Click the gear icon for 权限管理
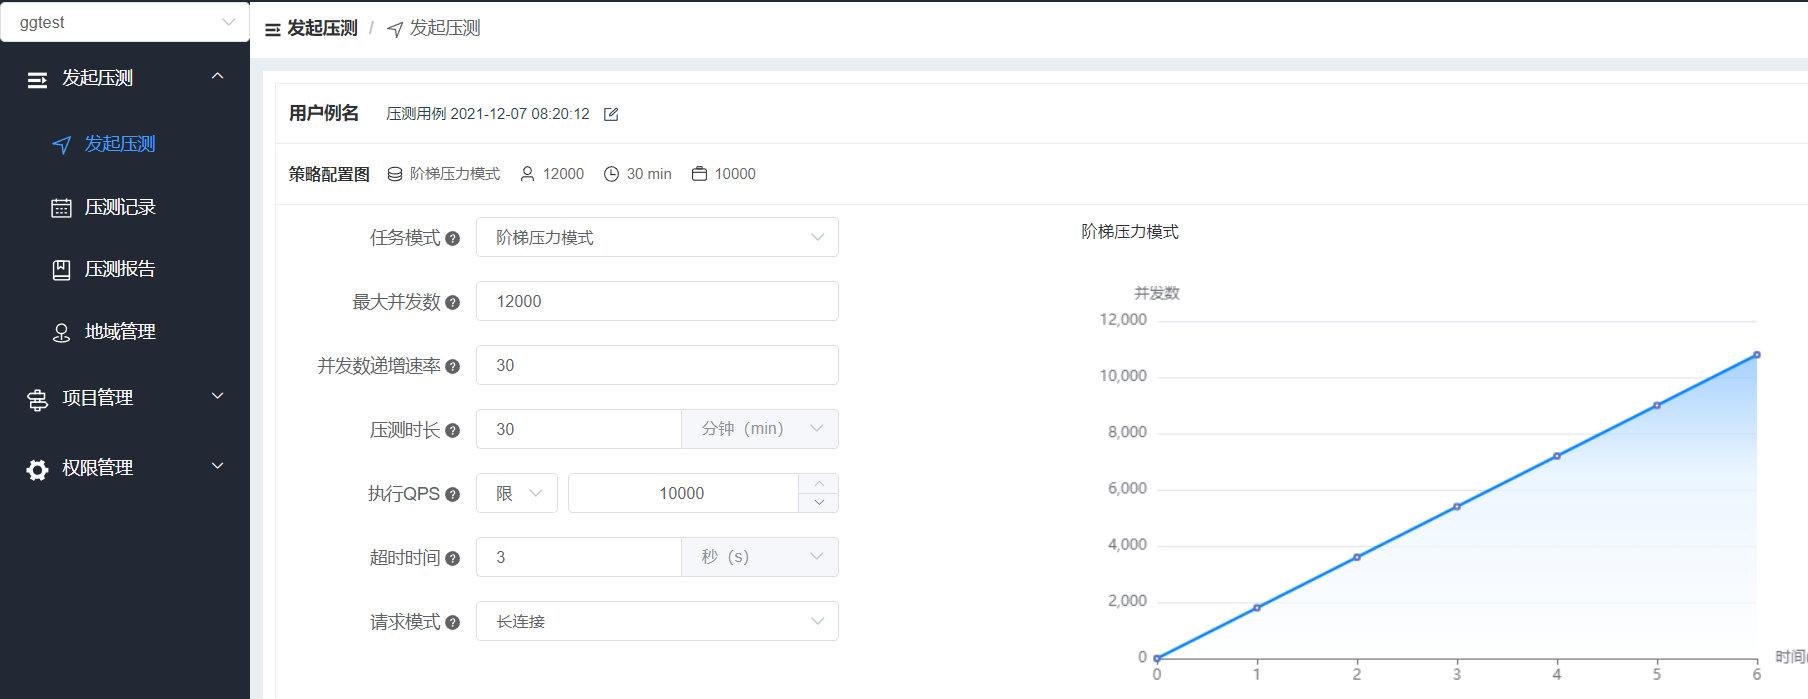The width and height of the screenshot is (1808, 699). point(37,470)
